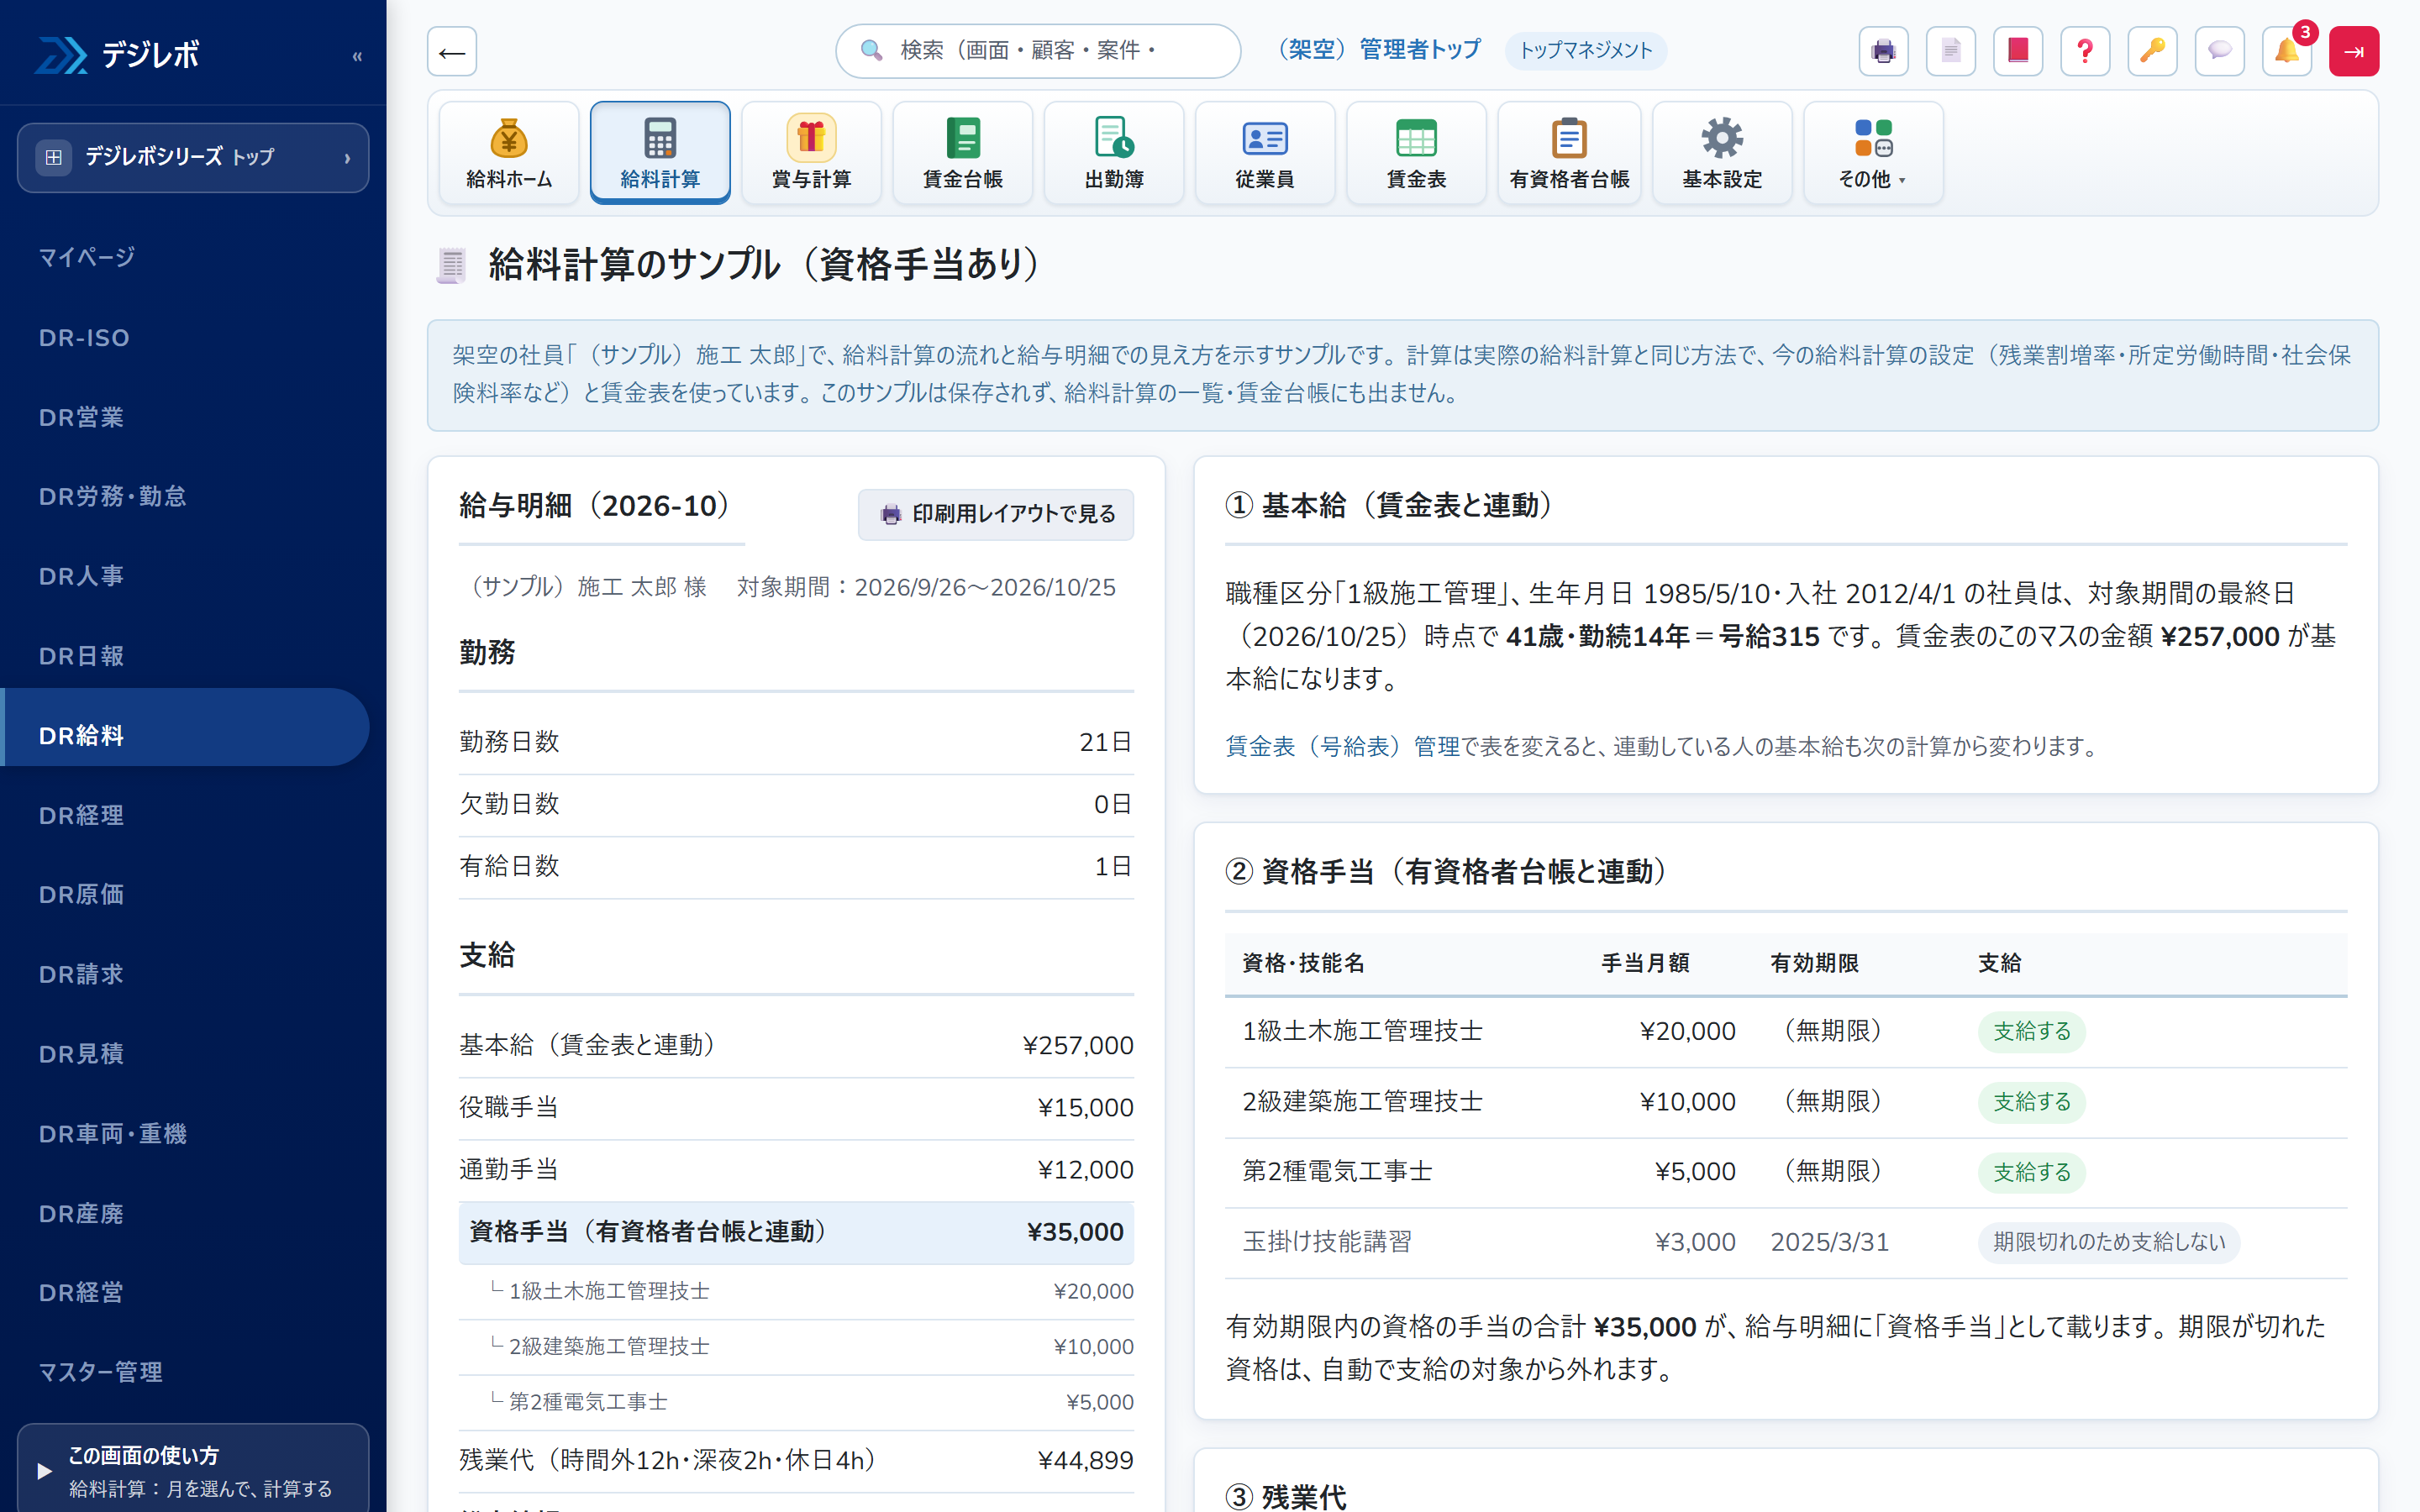Viewport: 2420px width, 1512px height.
Task: Click the search input field
Action: tap(1038, 51)
